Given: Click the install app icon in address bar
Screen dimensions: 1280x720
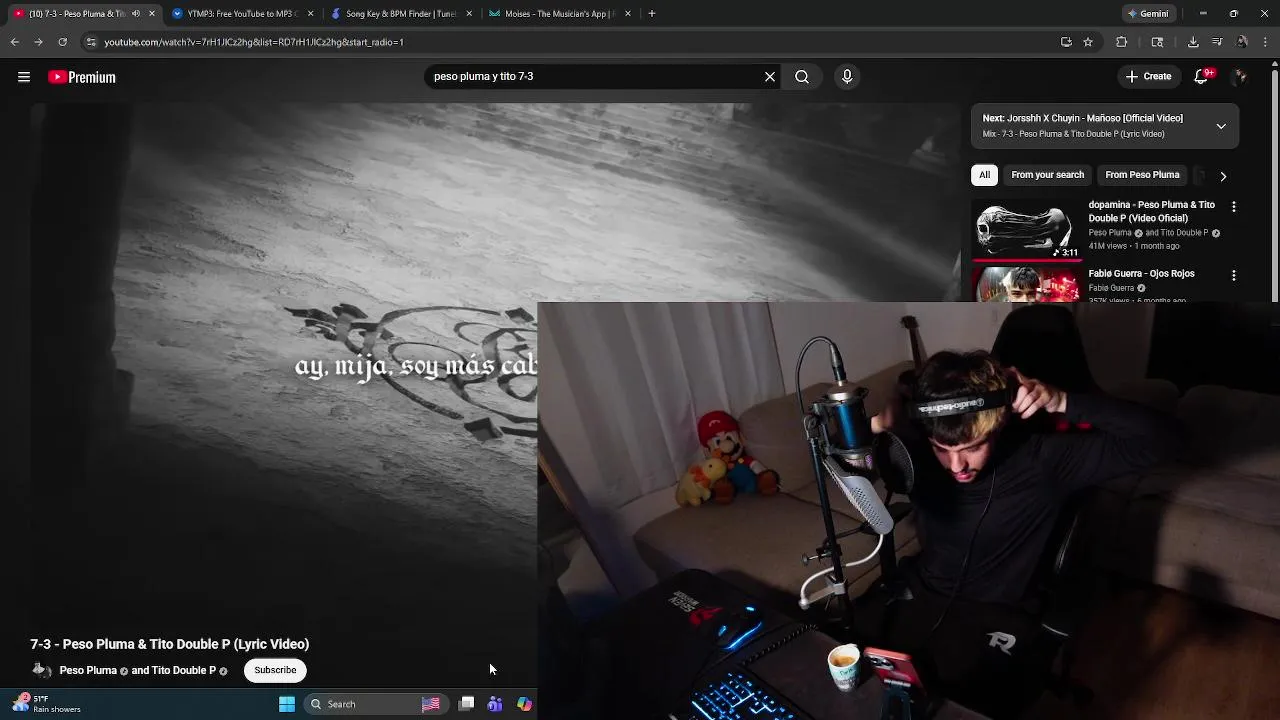Looking at the screenshot, I should click(x=1066, y=42).
